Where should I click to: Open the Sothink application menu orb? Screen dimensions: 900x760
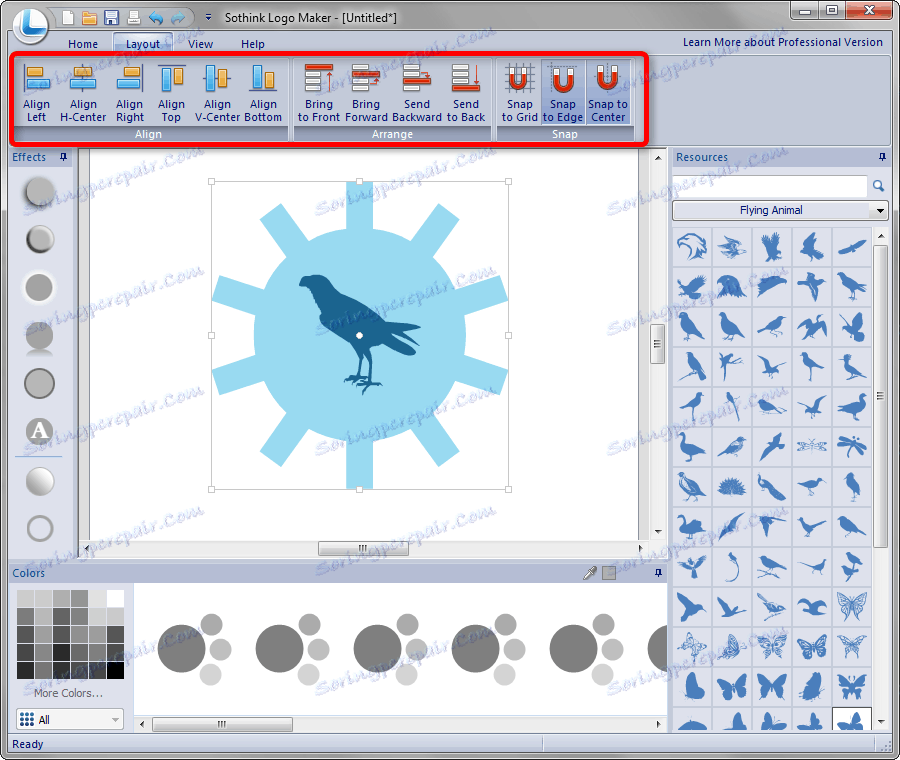(x=30, y=25)
